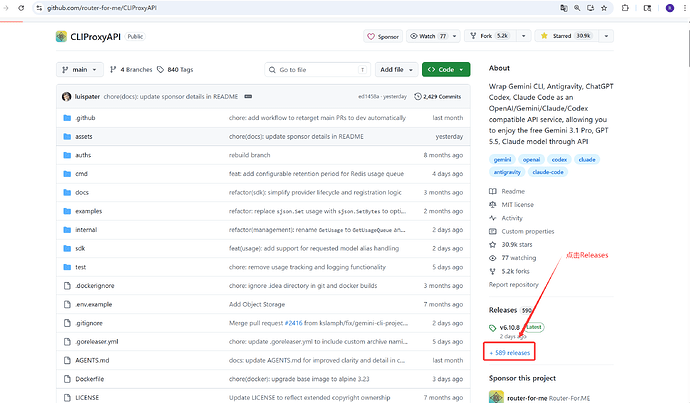The image size is (690, 403).
Task: Select the claude-code topic tag
Action: pyautogui.click(x=548, y=172)
